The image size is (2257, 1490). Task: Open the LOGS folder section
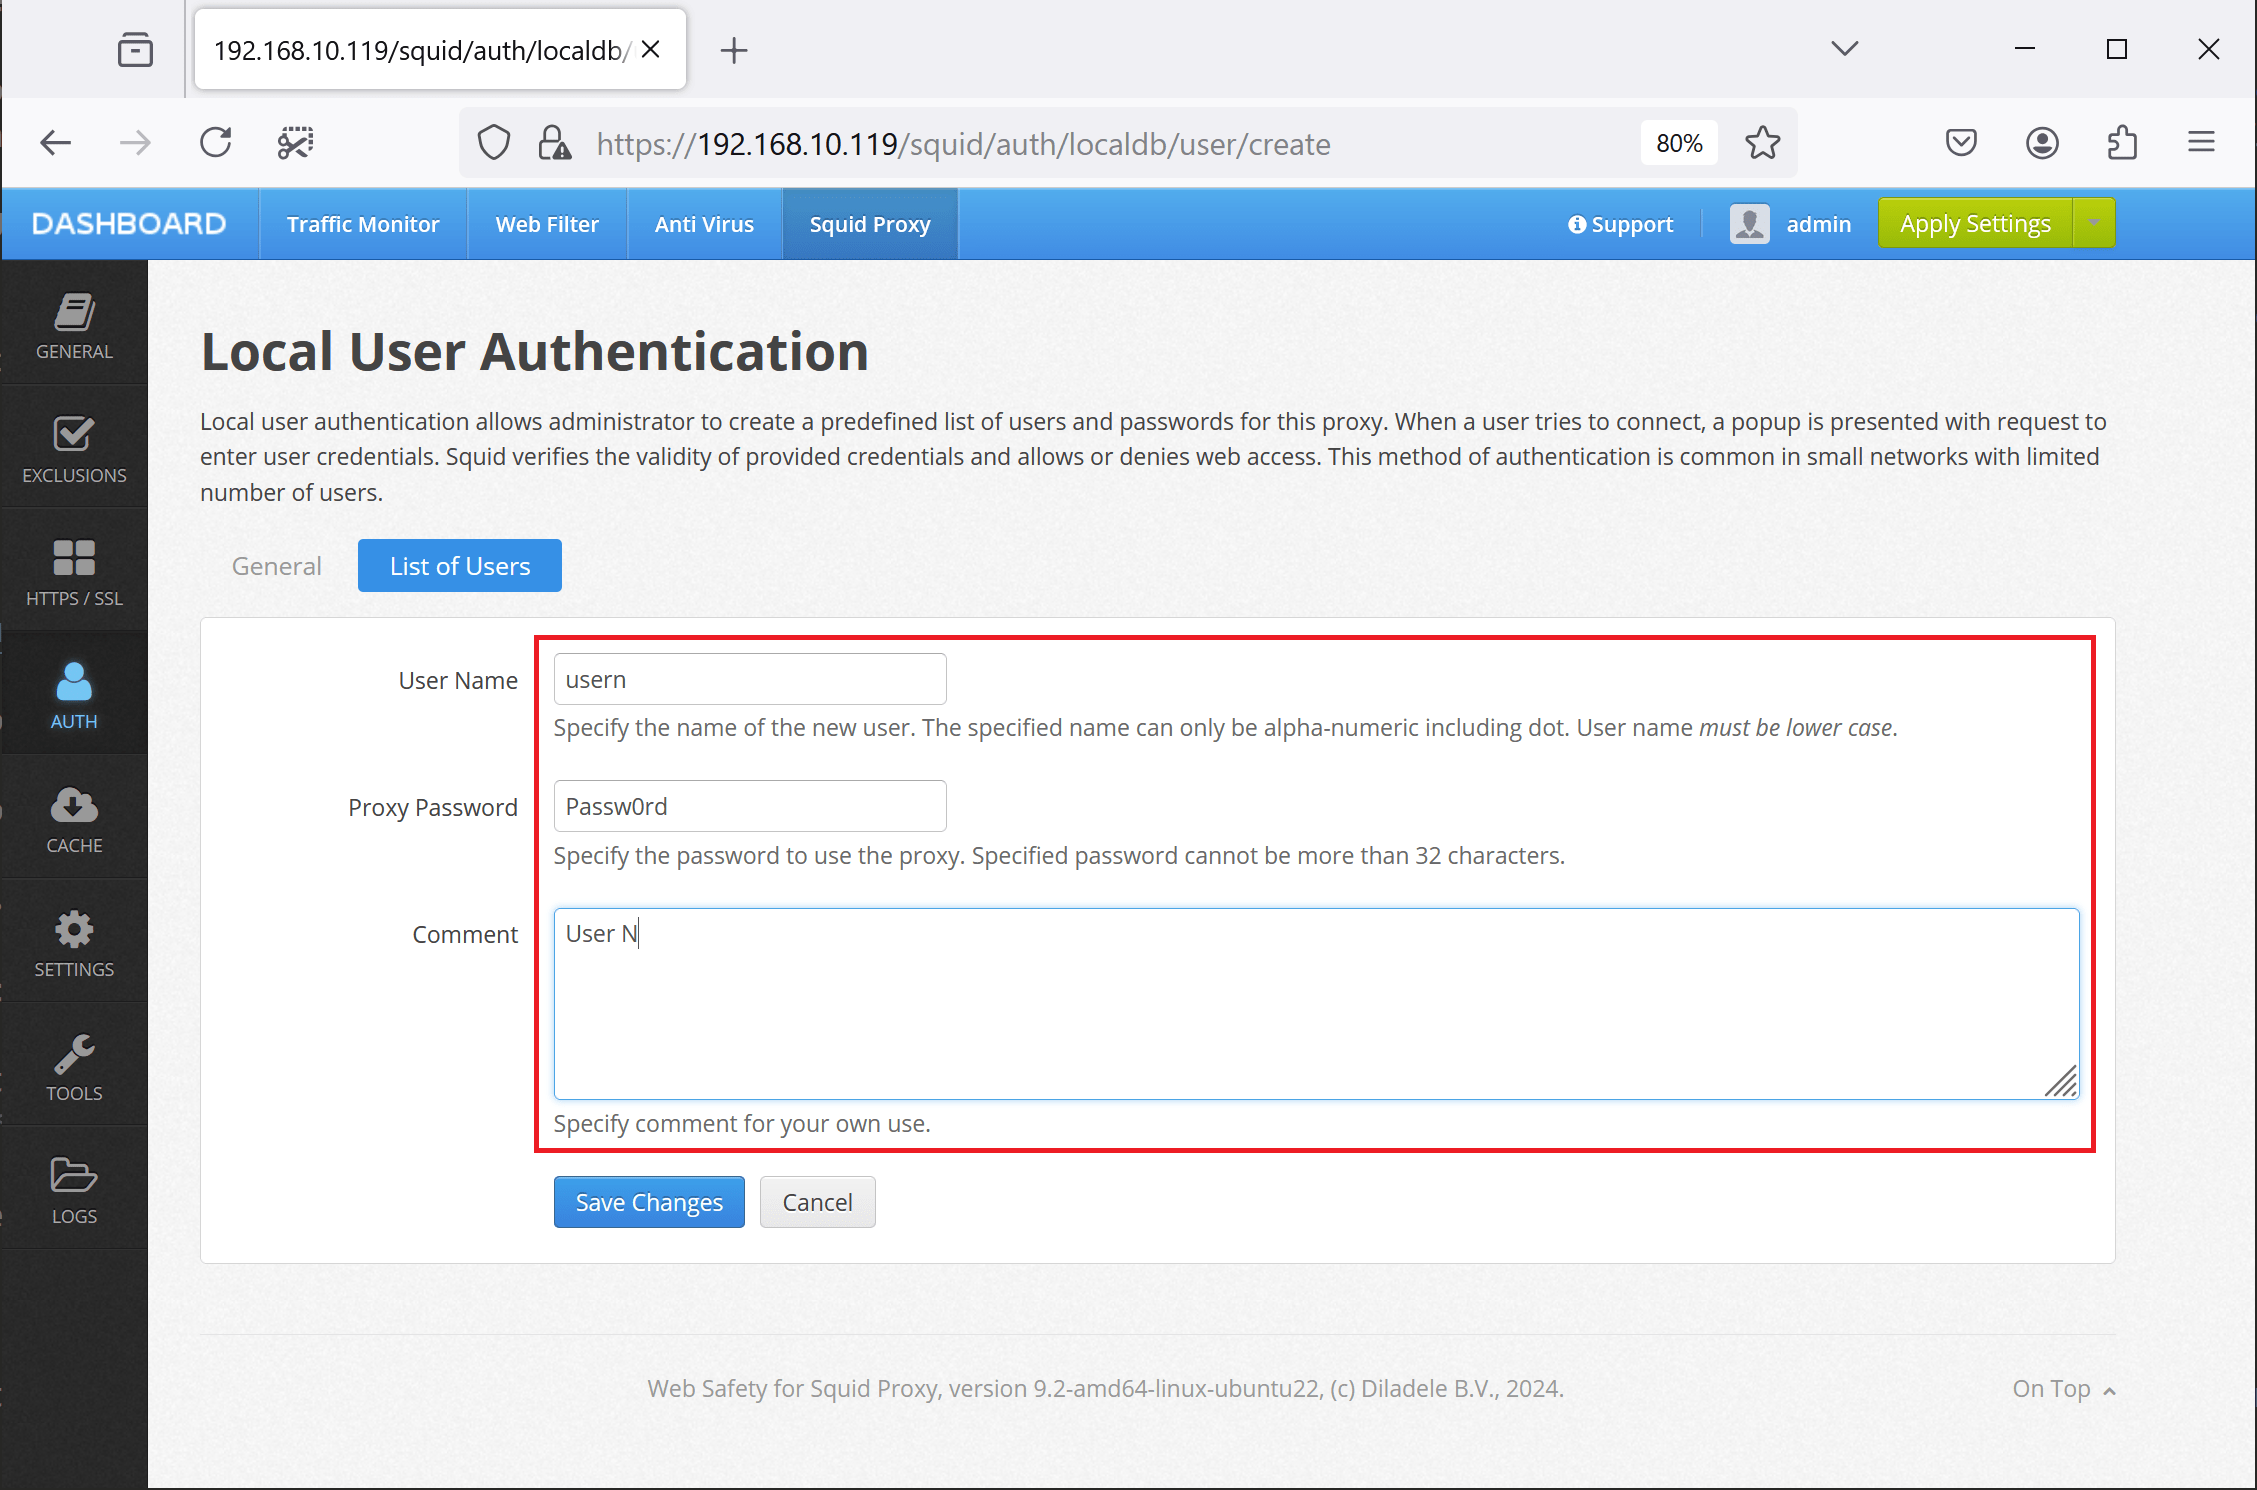point(74,1190)
